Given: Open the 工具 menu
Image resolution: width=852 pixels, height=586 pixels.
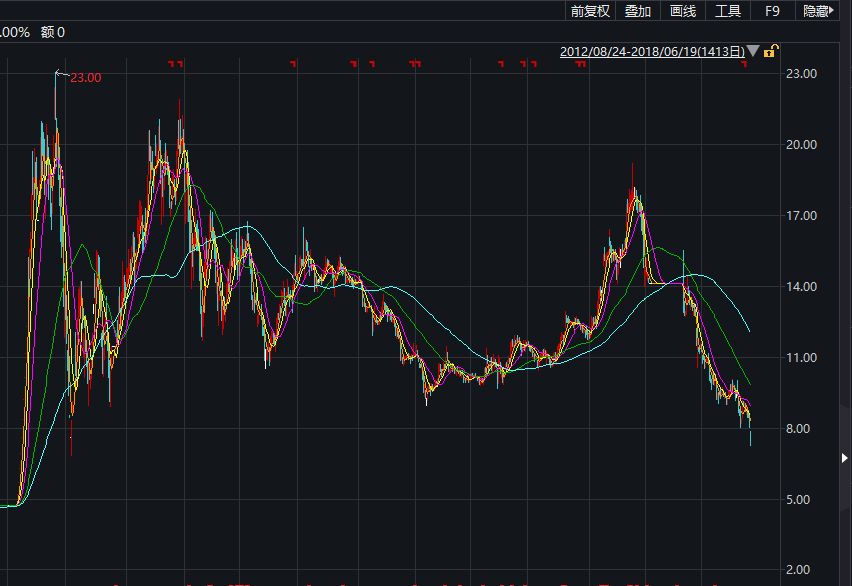Looking at the screenshot, I should tap(728, 11).
